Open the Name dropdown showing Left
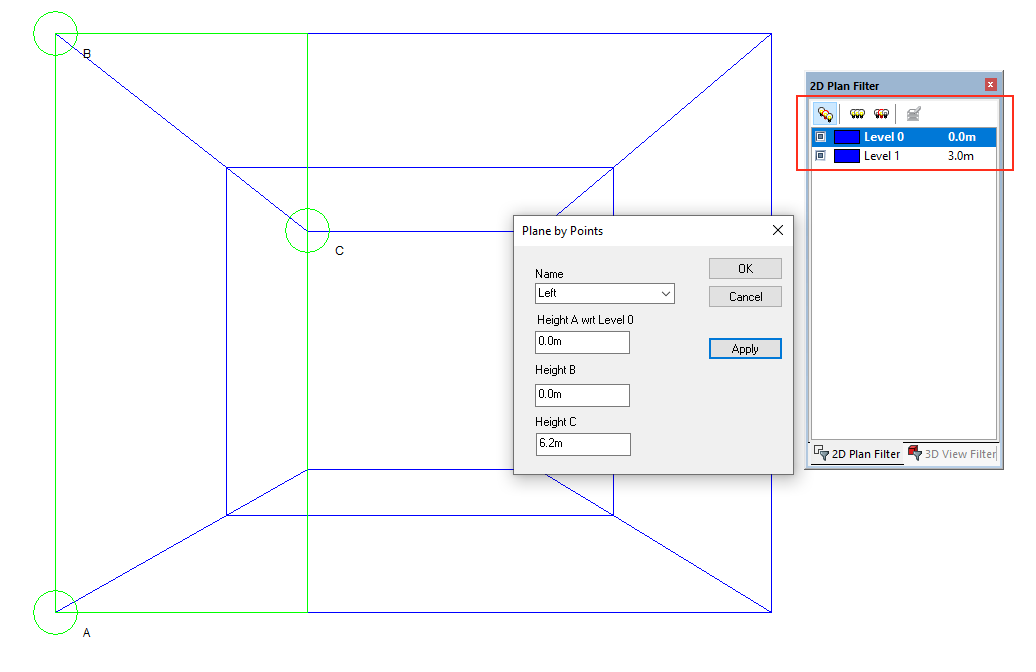 coord(605,293)
